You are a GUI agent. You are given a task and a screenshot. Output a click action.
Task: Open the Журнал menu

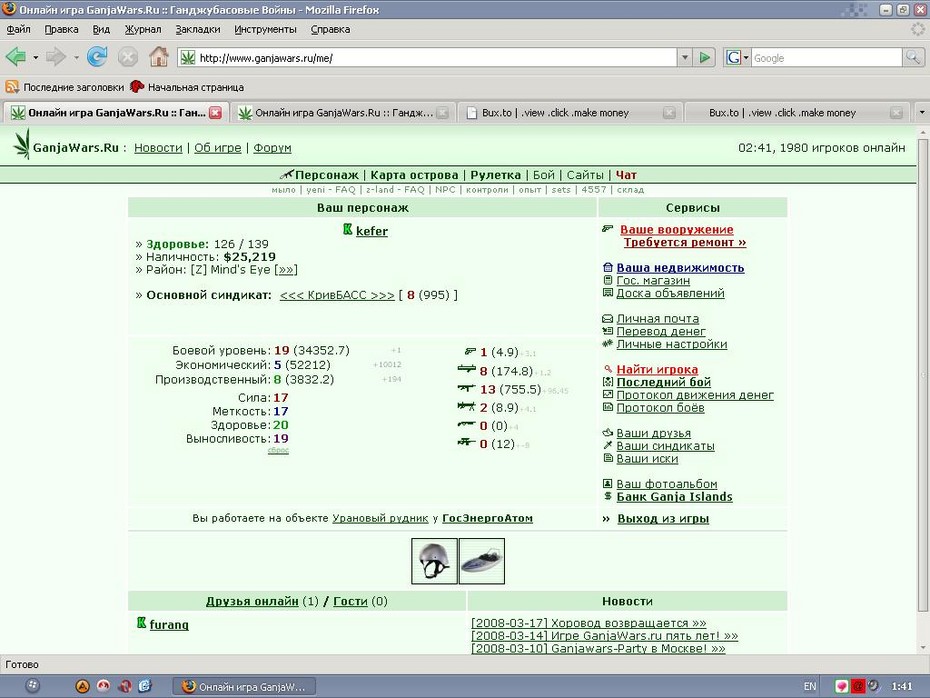[142, 29]
